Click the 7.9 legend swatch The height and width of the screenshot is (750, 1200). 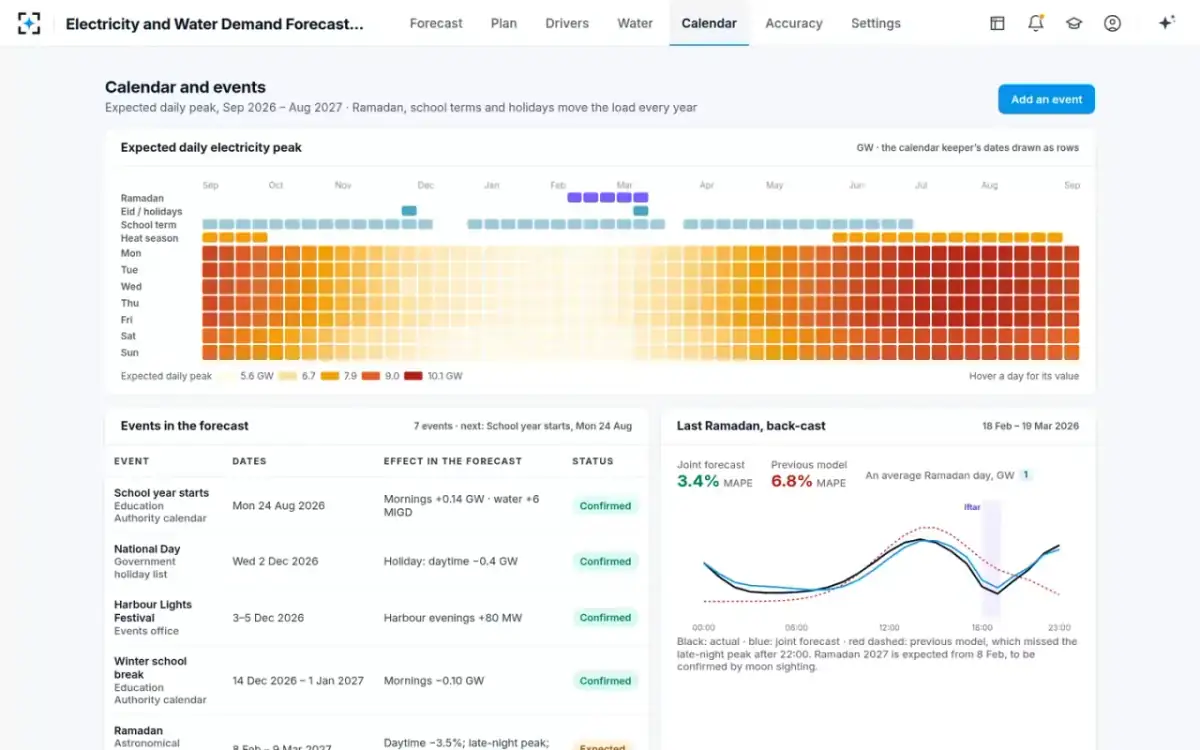tap(329, 376)
